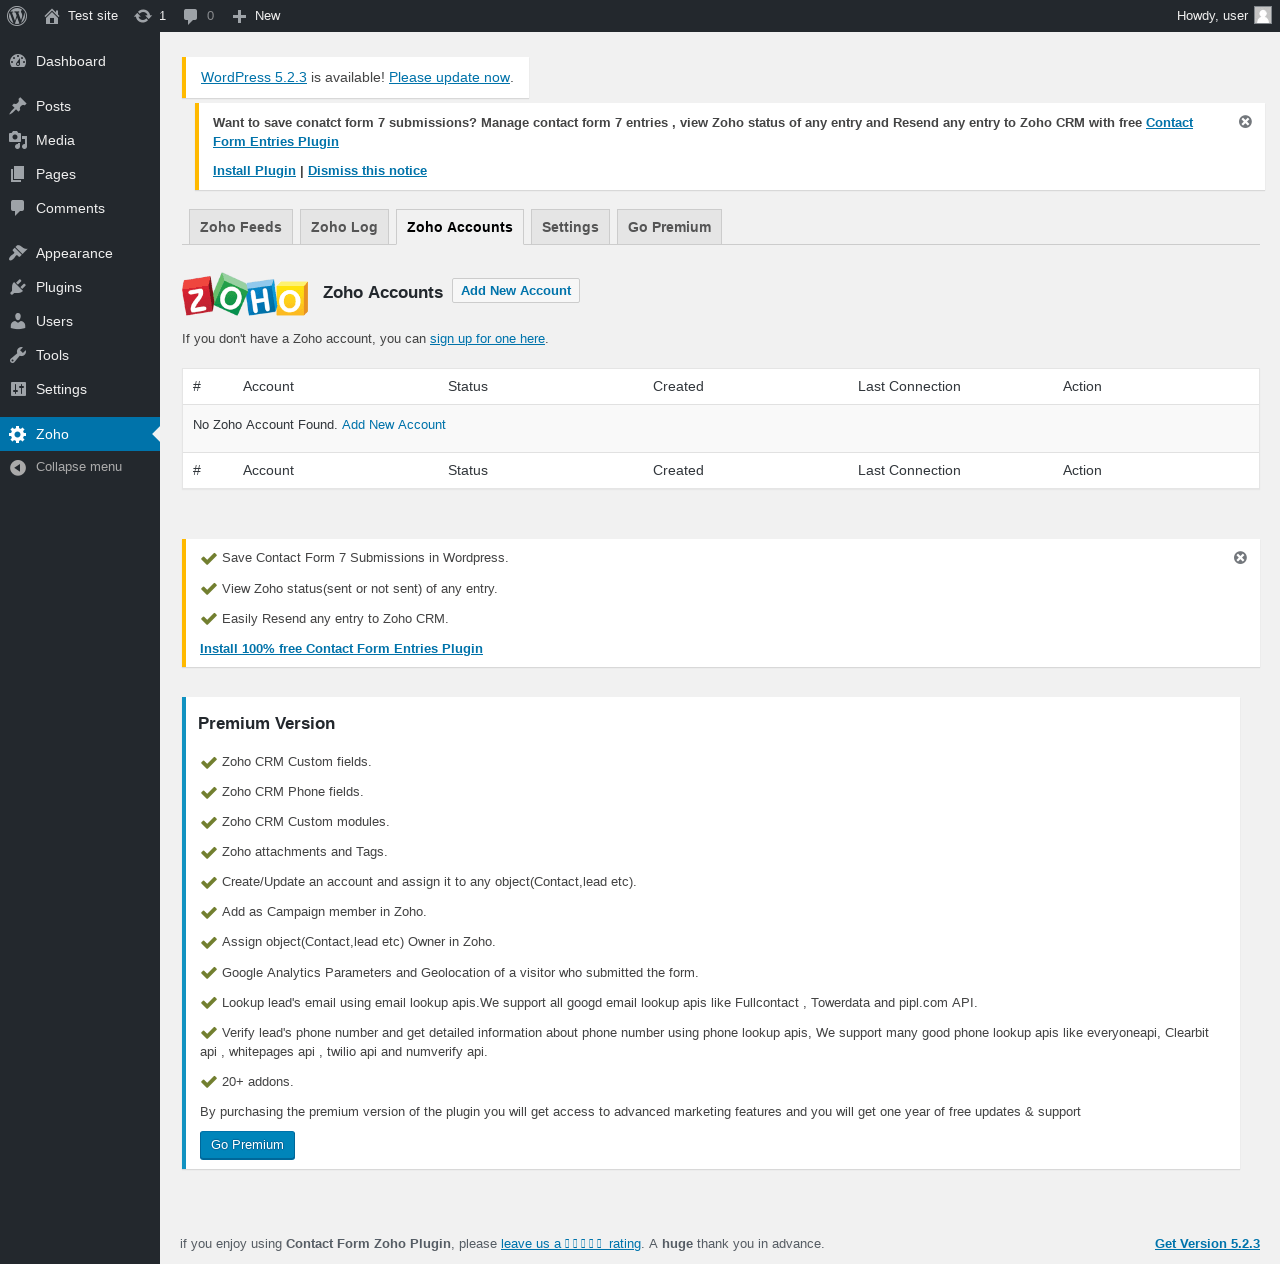Viewport: 1280px width, 1264px height.
Task: Open the plugin Settings tab
Action: coord(570,227)
